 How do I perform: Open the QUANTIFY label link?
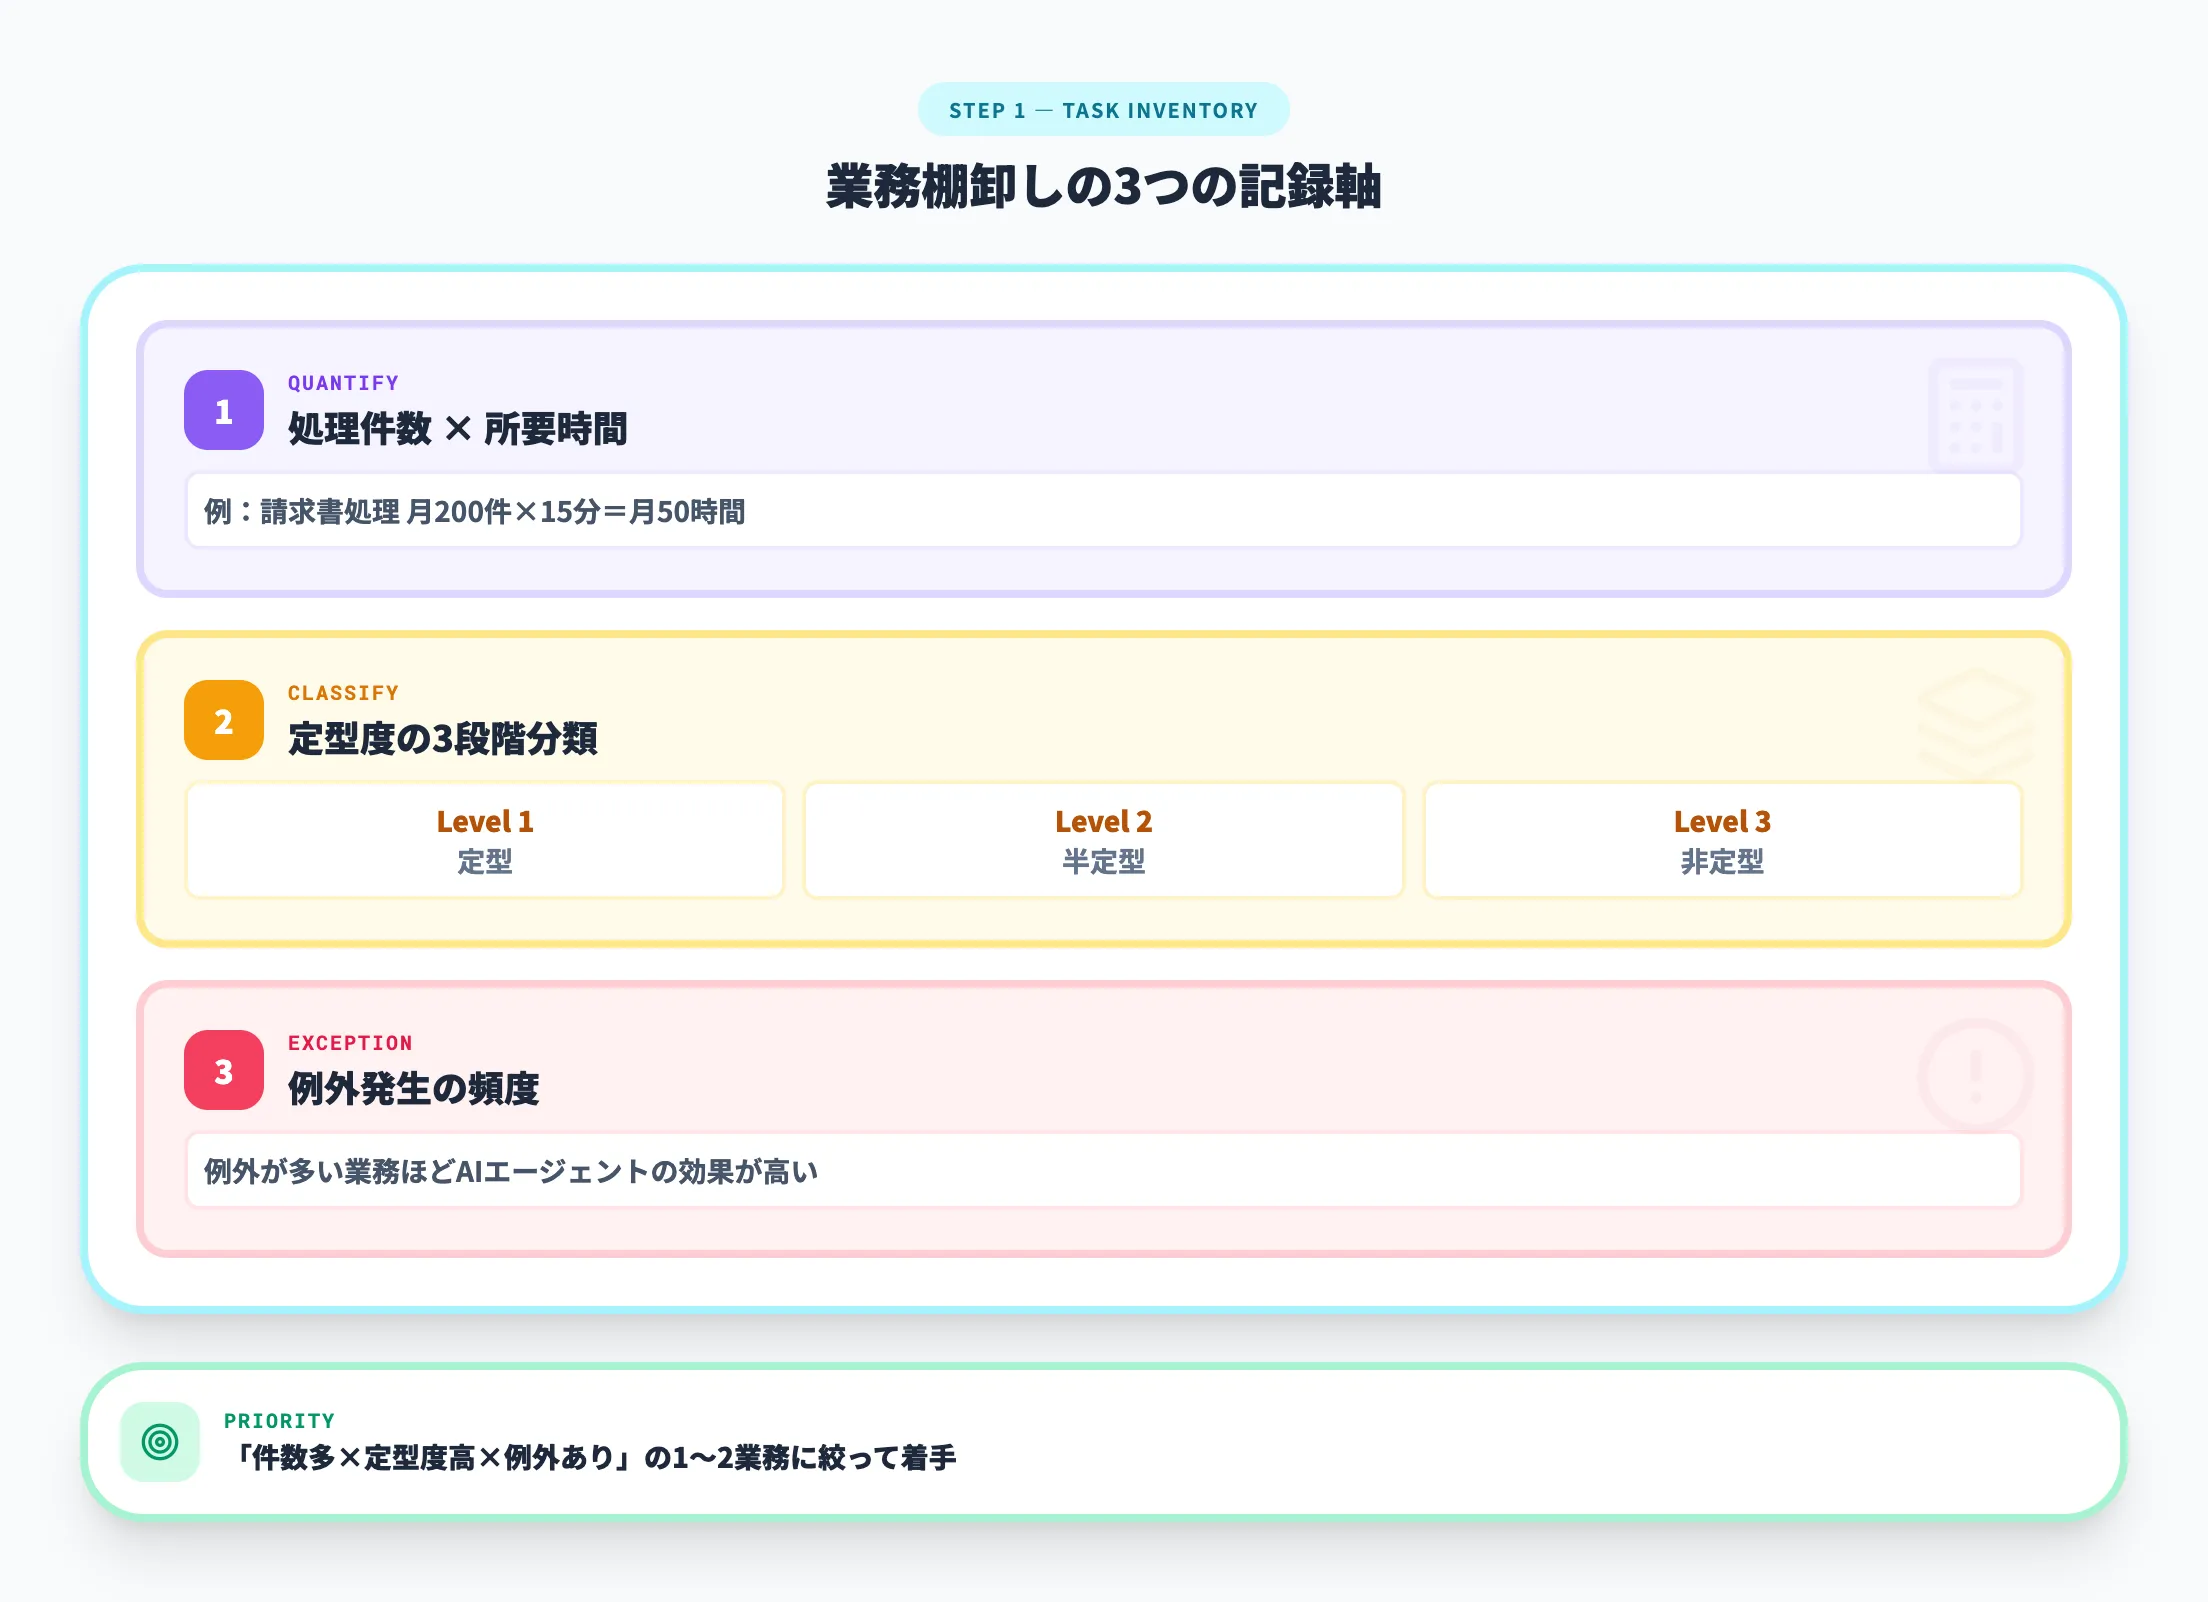pyautogui.click(x=342, y=382)
